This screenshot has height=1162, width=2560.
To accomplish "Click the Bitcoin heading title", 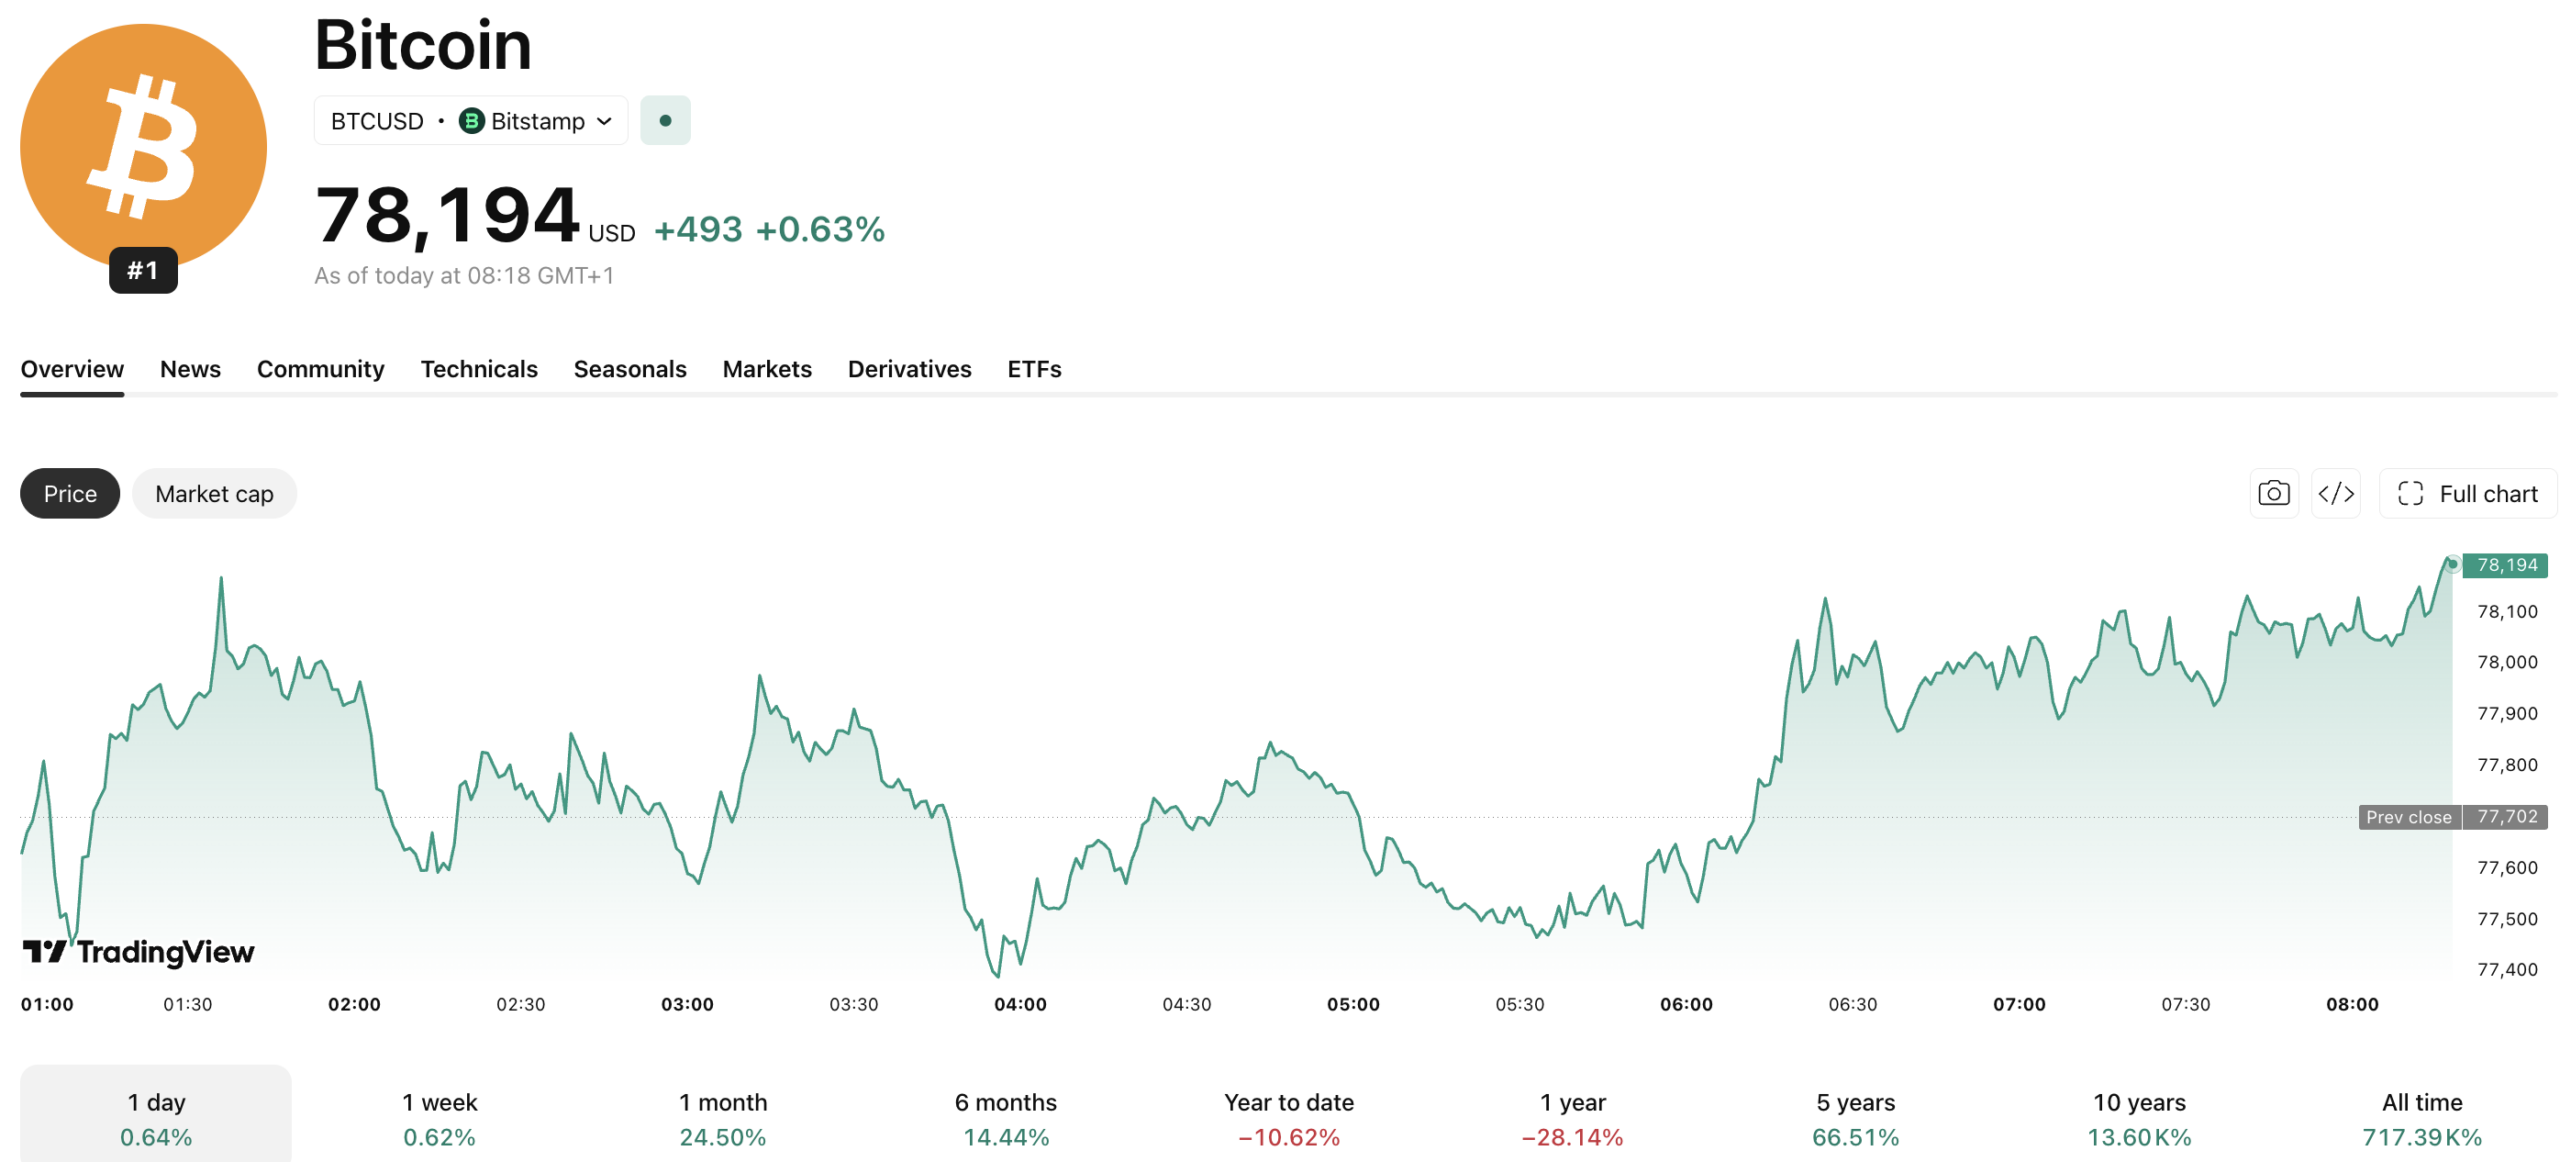I will [x=423, y=44].
